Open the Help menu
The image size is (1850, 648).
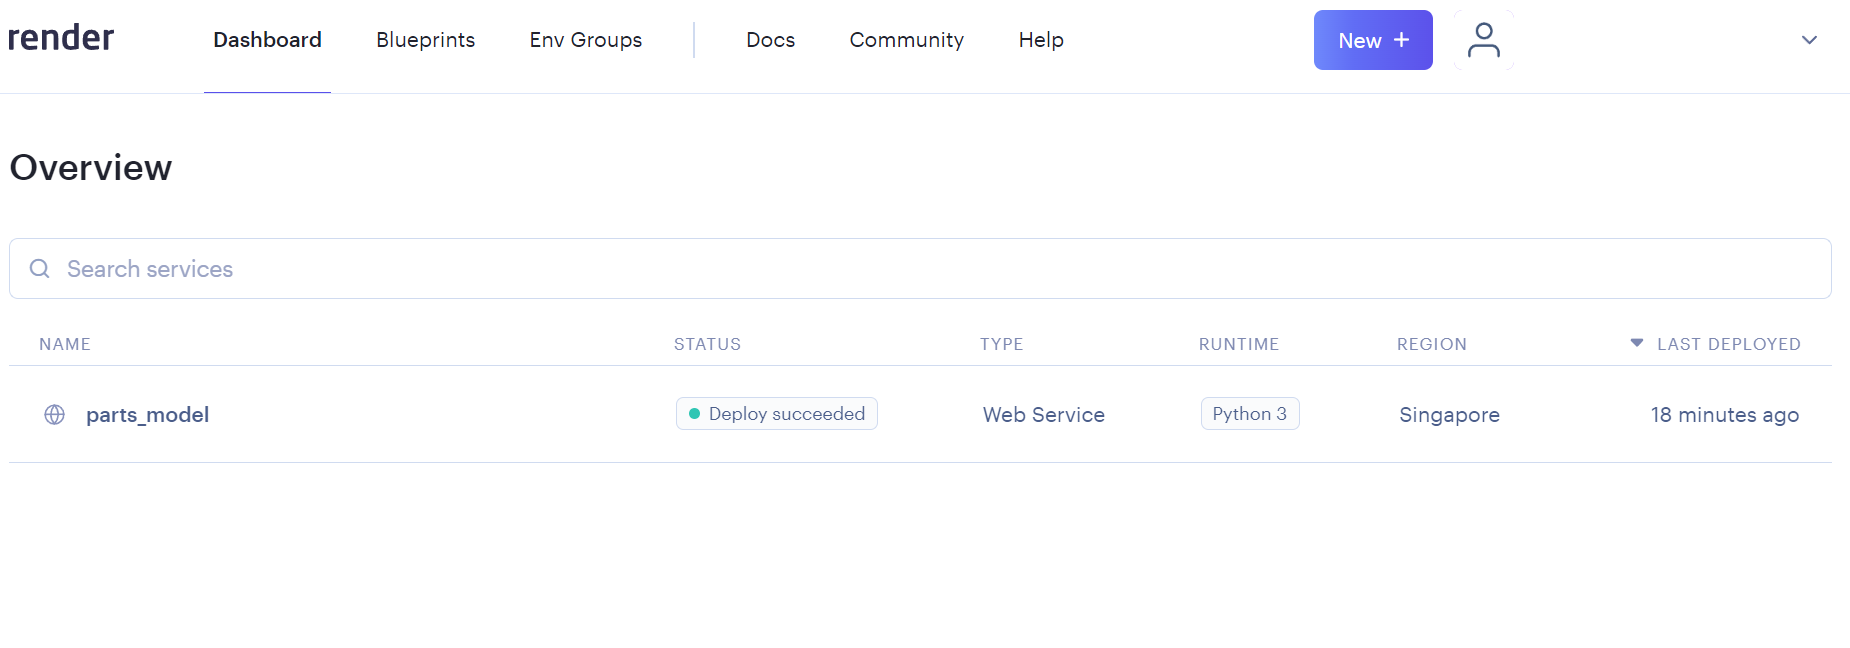[1041, 40]
